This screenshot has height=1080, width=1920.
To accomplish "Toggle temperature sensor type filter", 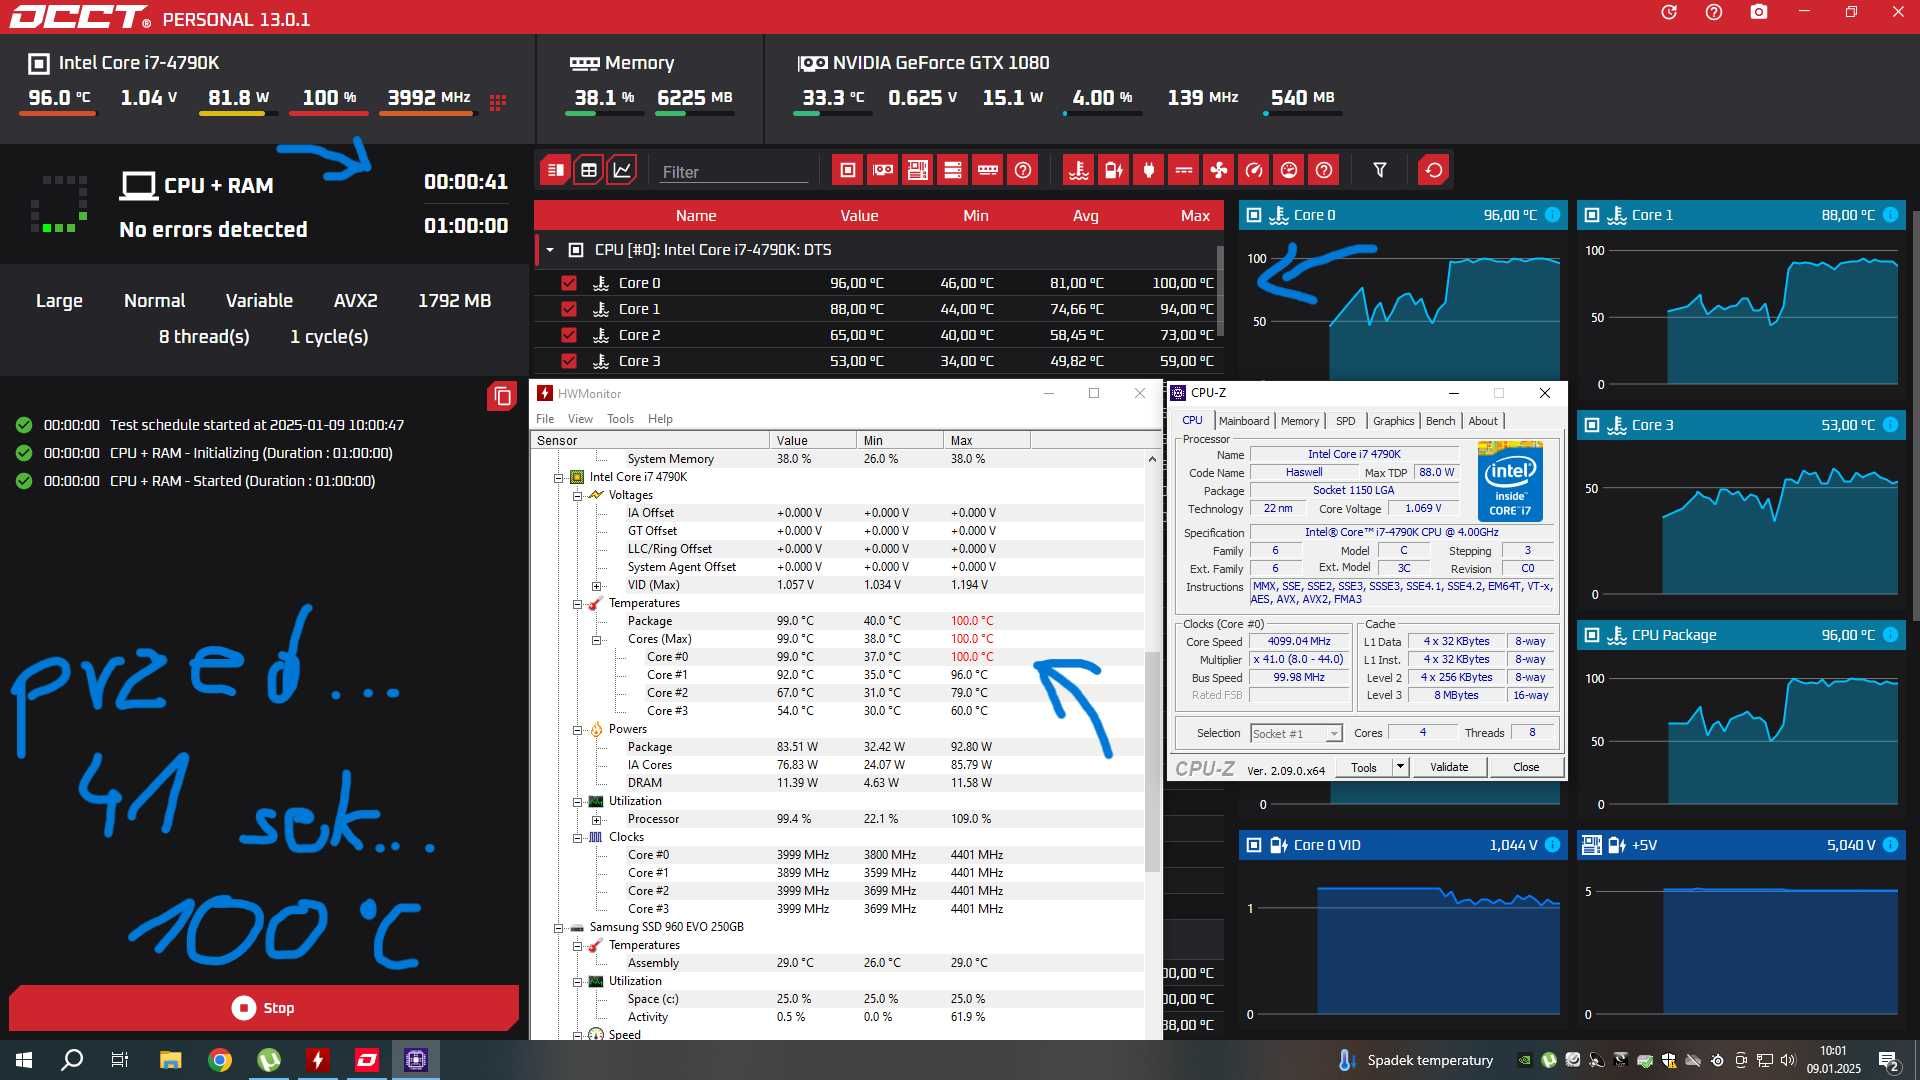I will (1079, 170).
